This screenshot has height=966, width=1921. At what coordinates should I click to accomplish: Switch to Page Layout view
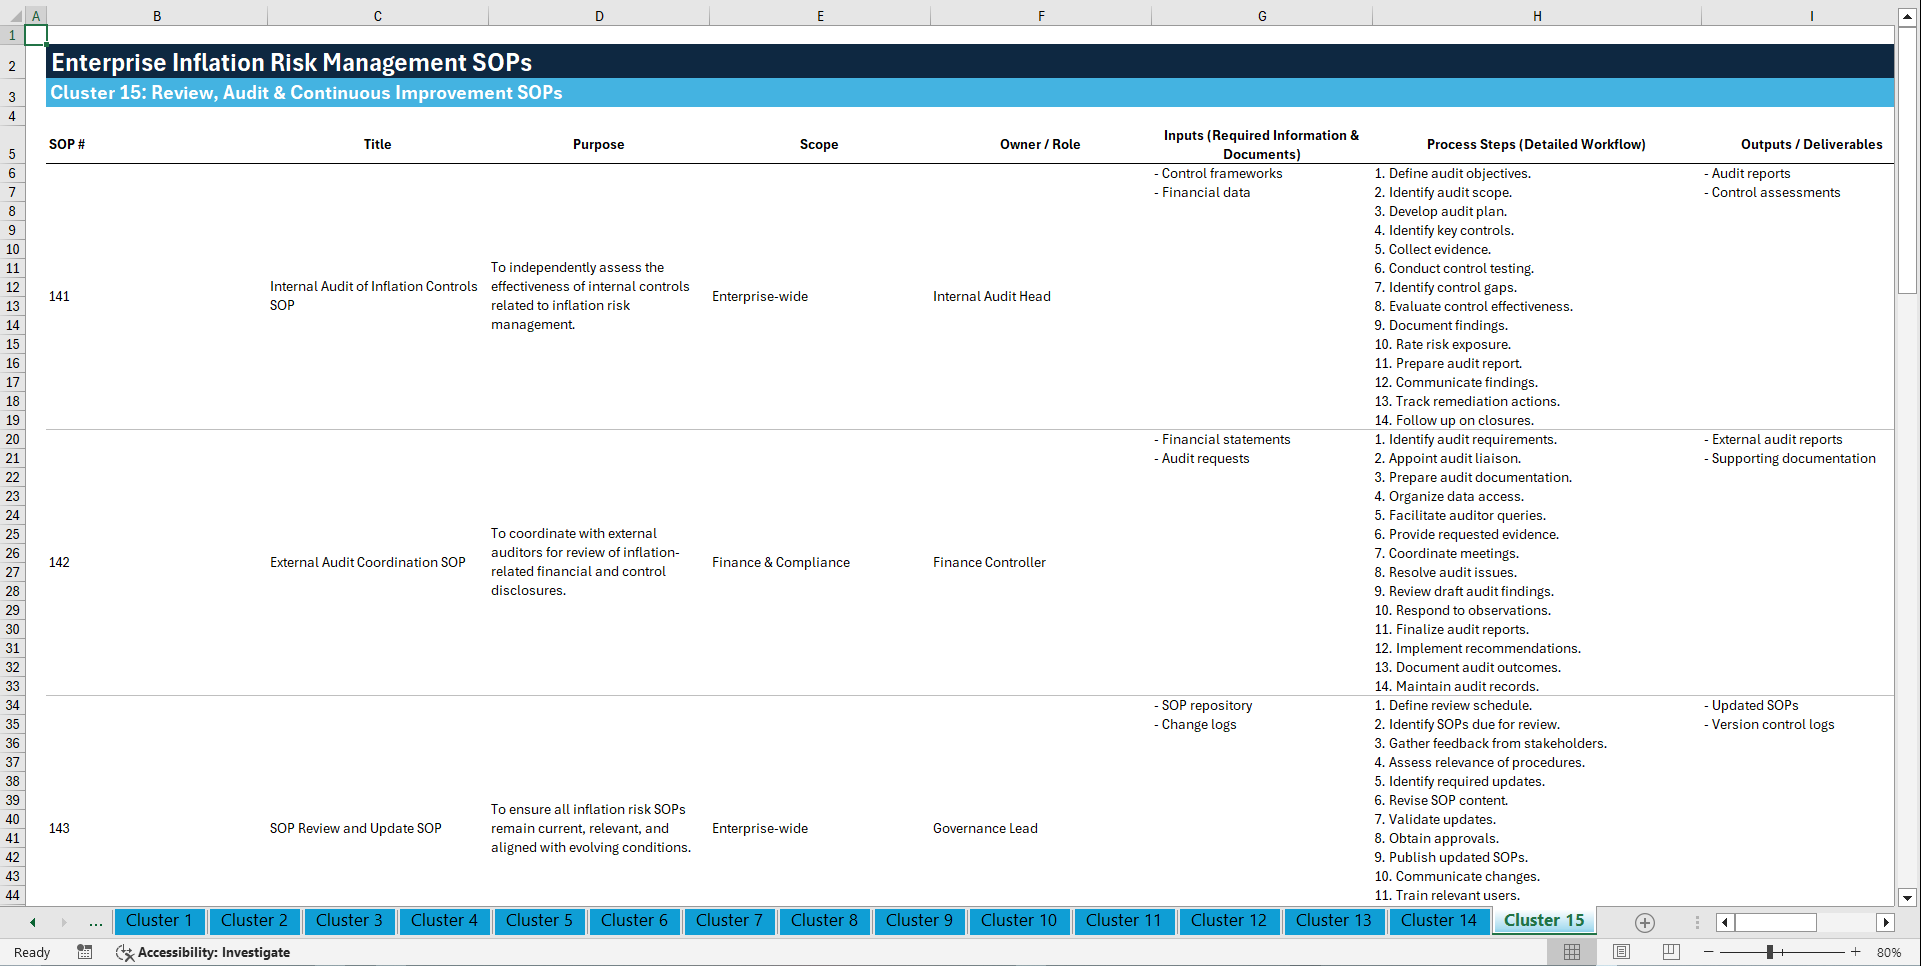pos(1621,952)
